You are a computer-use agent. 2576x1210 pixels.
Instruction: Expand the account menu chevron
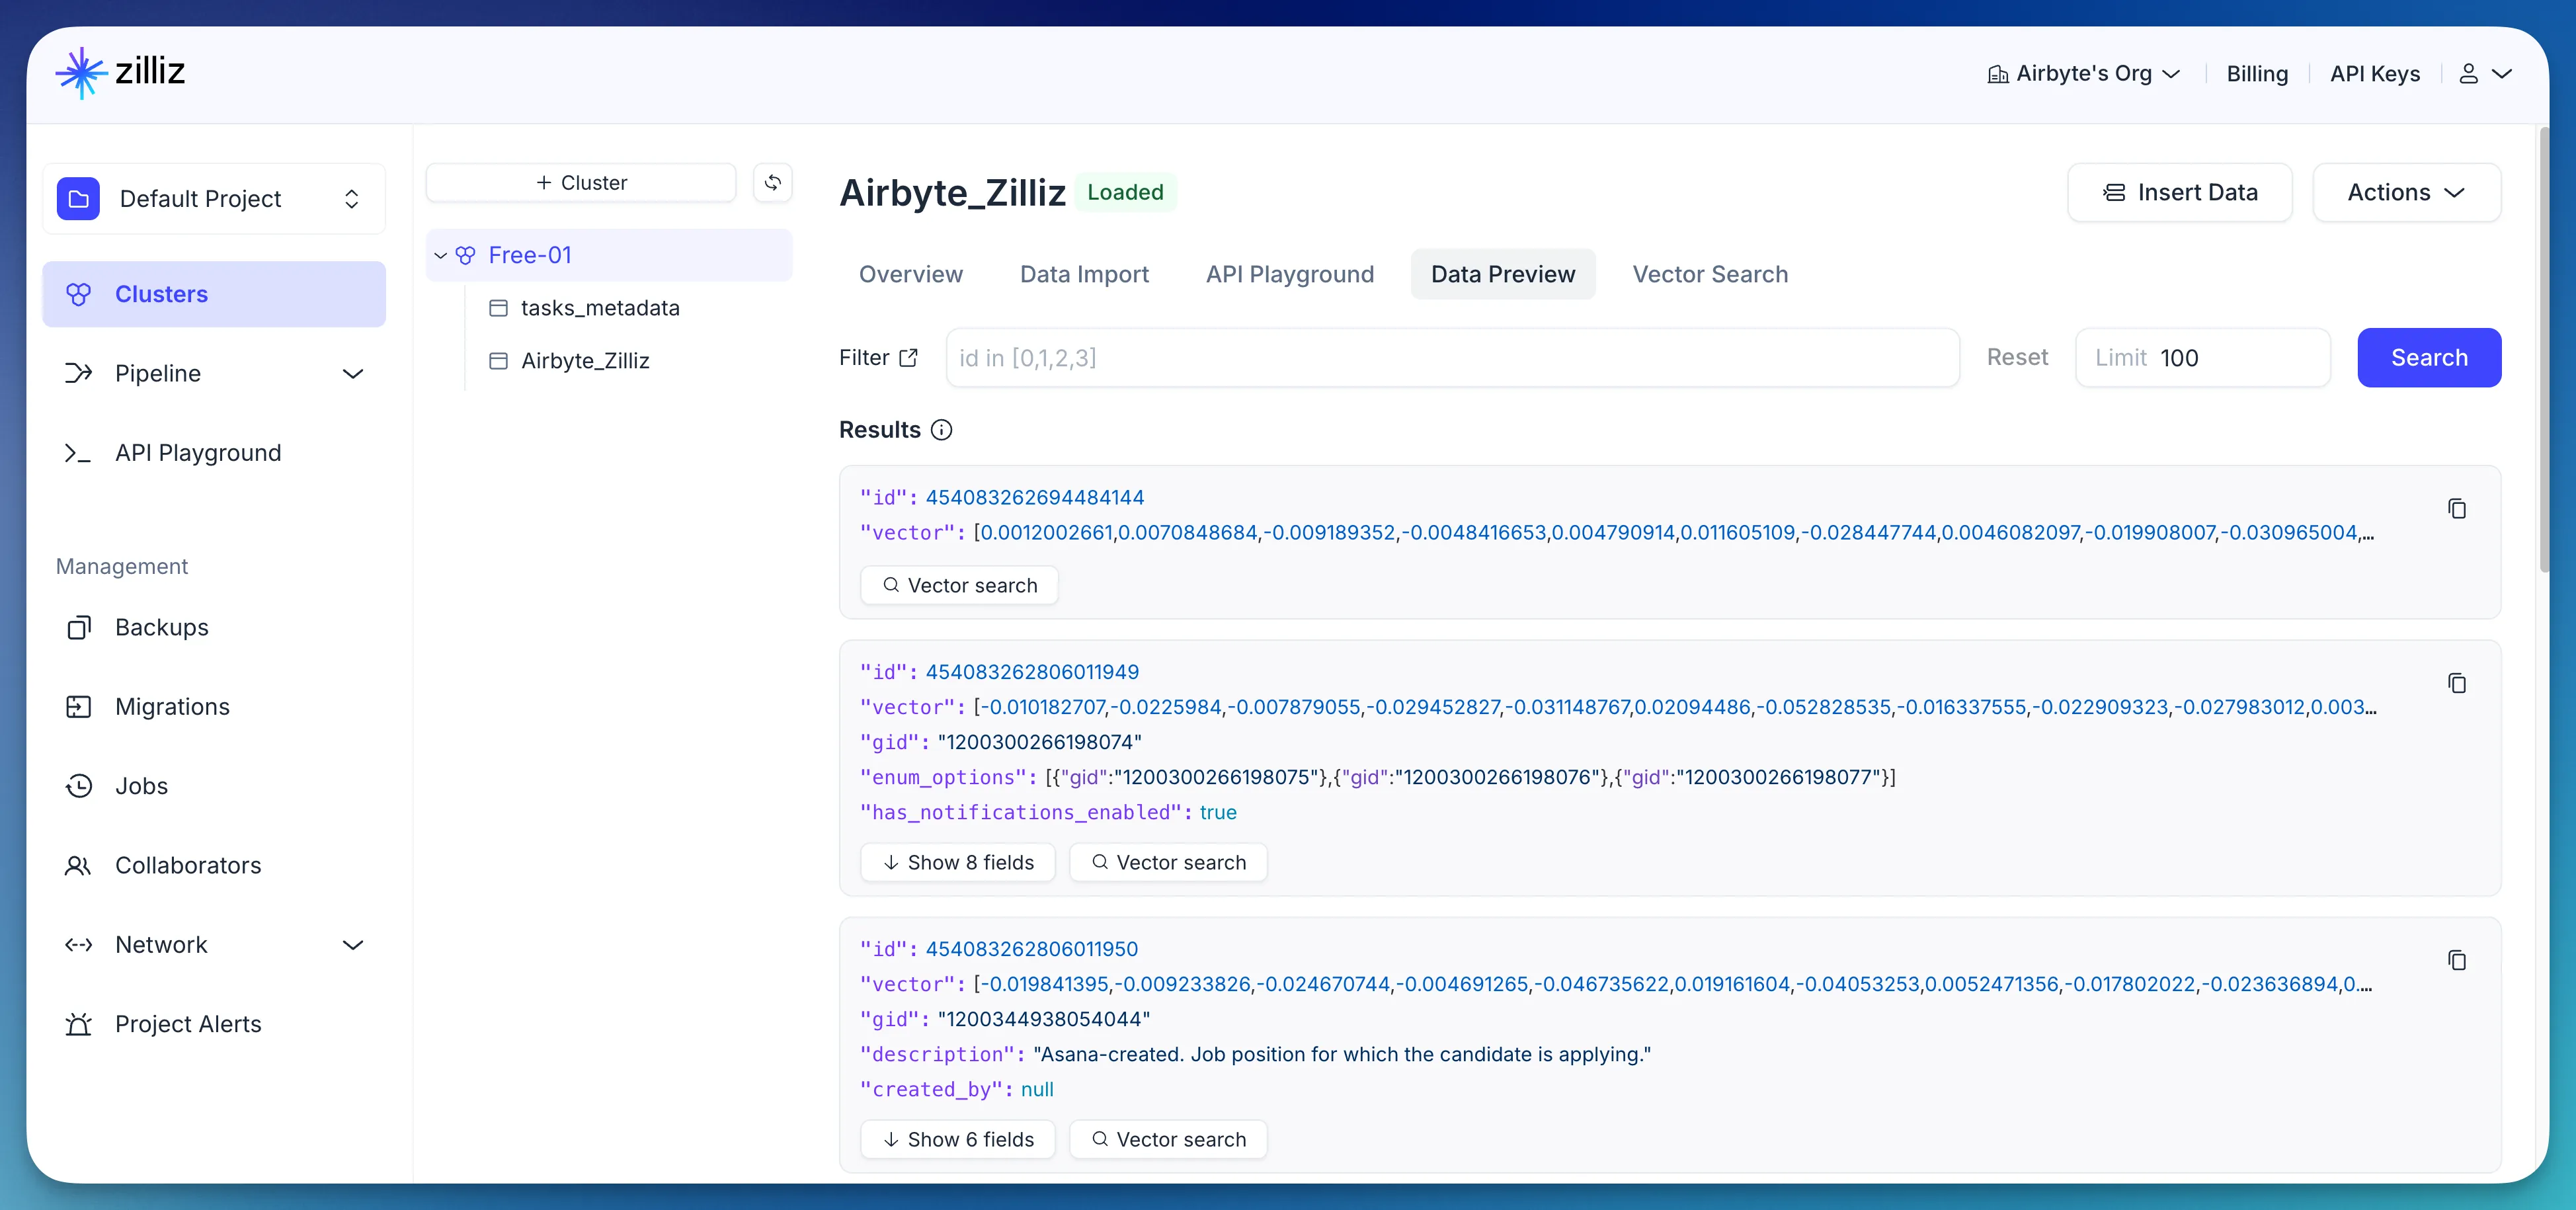pos(2502,74)
